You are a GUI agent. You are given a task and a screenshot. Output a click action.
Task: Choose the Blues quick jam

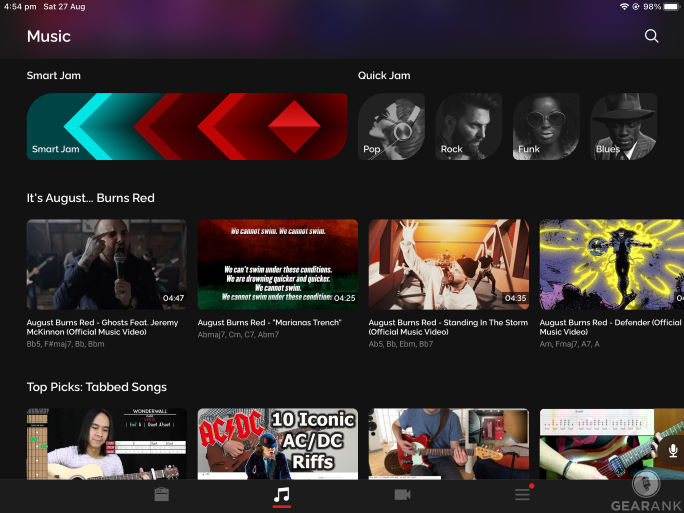click(x=624, y=127)
